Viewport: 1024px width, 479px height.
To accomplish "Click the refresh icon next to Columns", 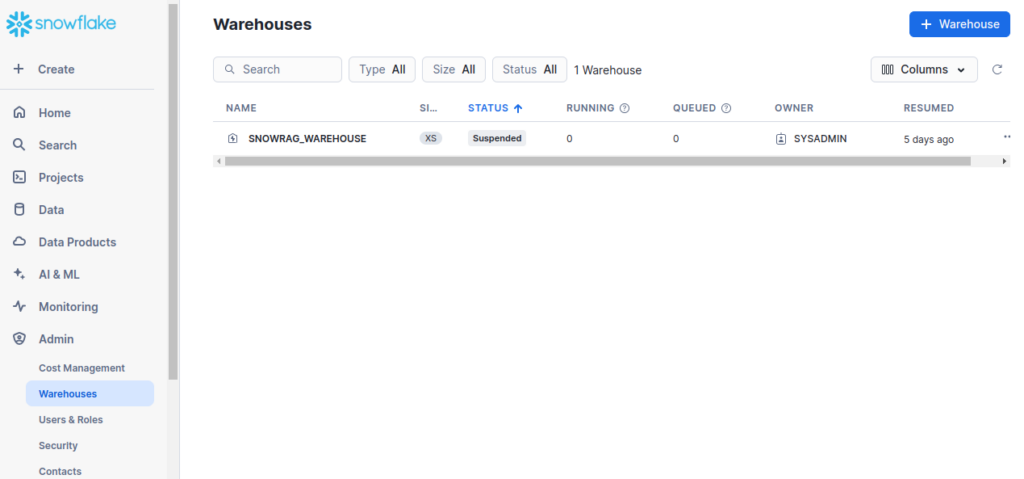I will [997, 69].
